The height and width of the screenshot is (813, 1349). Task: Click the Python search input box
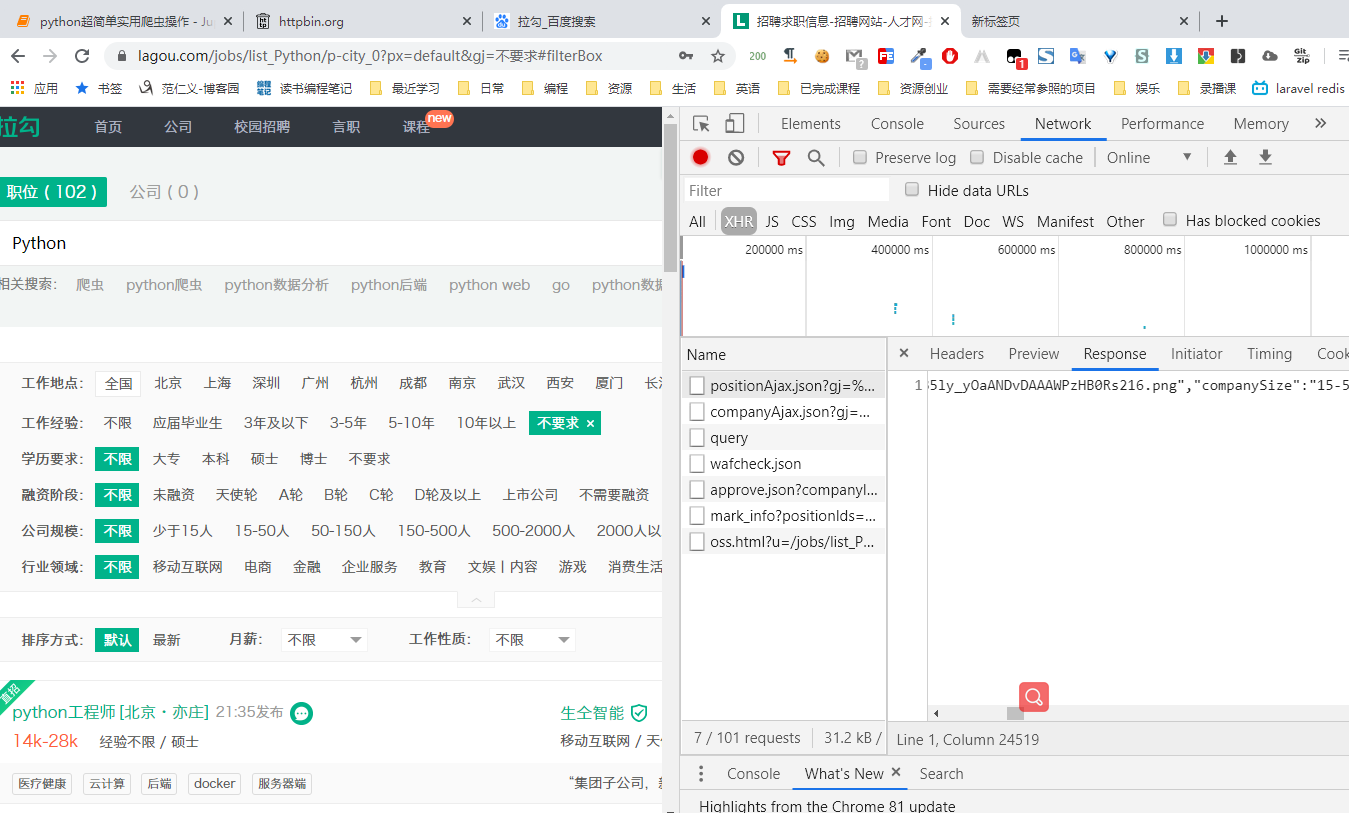(332, 243)
